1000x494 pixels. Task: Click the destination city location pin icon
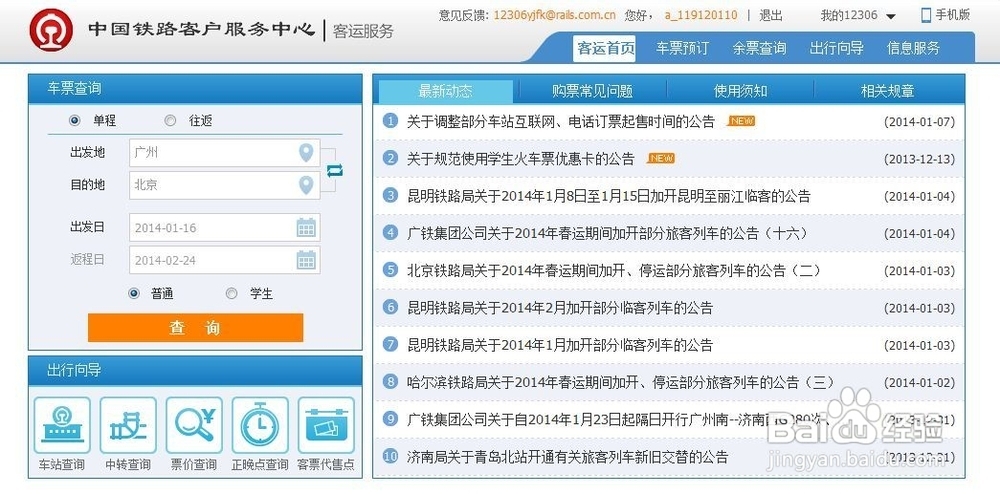(306, 185)
